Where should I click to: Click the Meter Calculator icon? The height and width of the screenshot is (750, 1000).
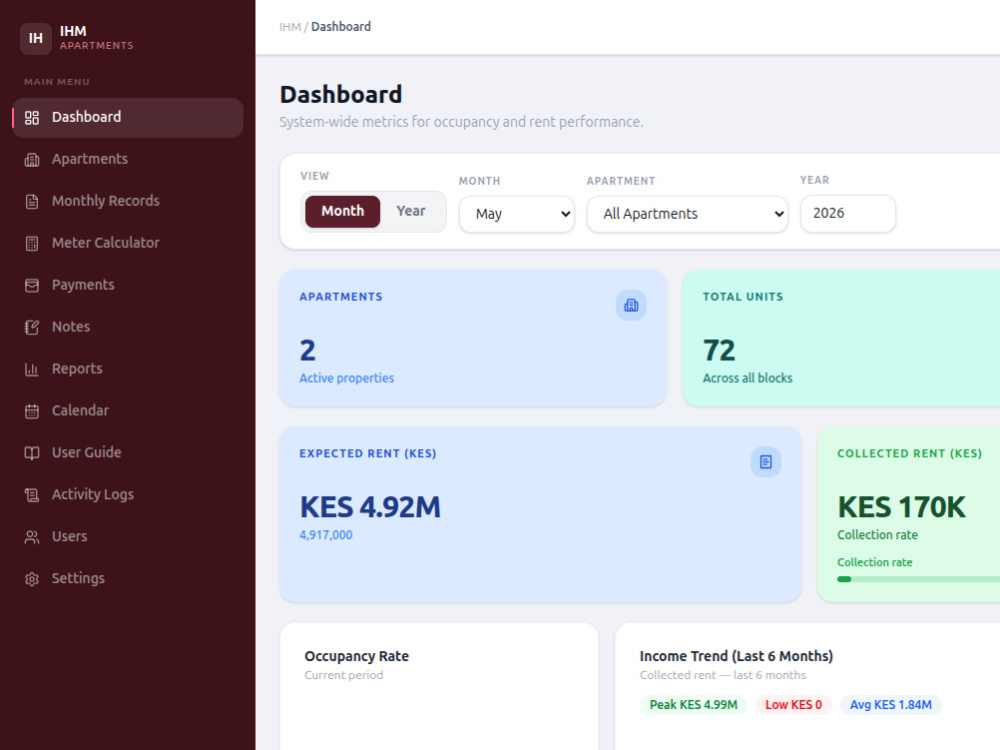[32, 244]
